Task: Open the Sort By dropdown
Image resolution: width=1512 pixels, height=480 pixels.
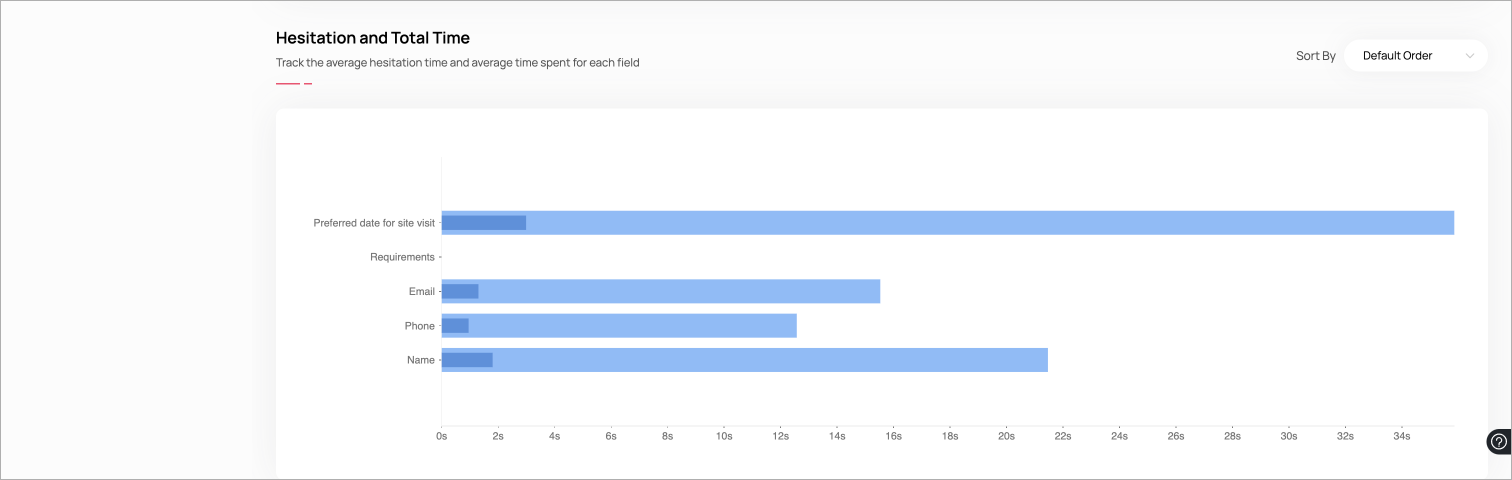Action: pyautogui.click(x=1414, y=56)
